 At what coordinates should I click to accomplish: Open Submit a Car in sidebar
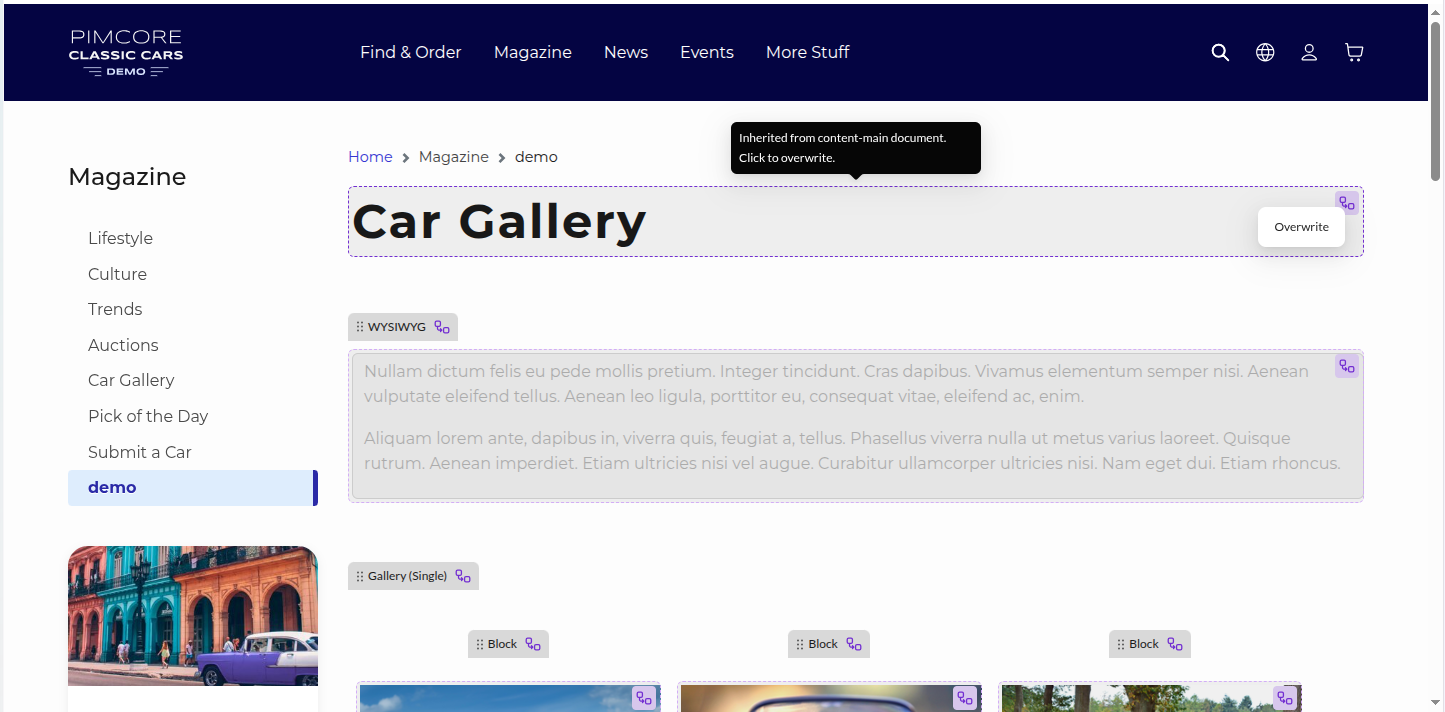(x=139, y=452)
